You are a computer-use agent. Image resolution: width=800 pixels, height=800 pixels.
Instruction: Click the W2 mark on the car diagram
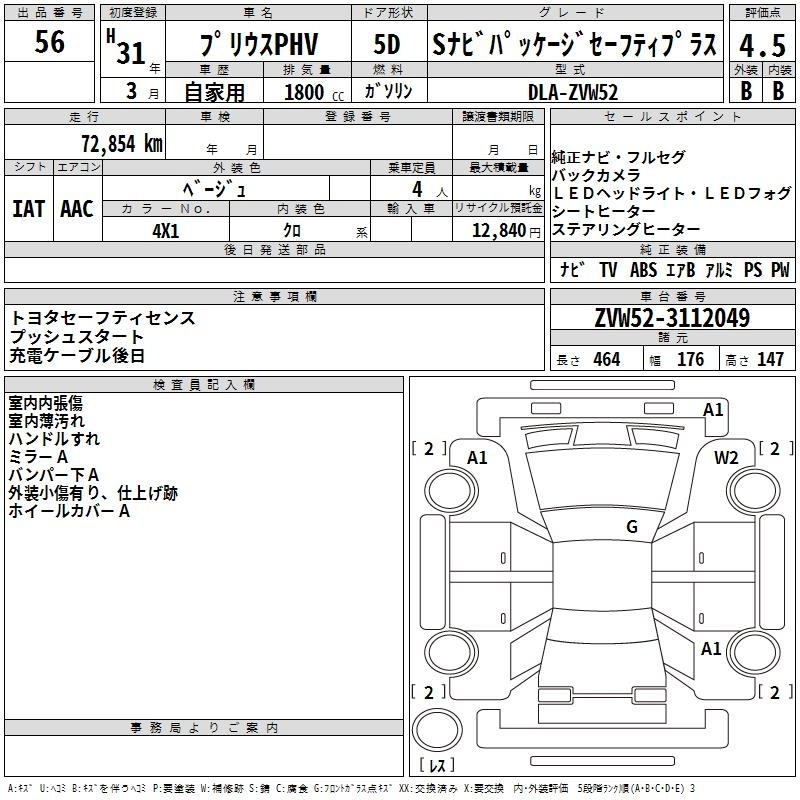pyautogui.click(x=726, y=458)
